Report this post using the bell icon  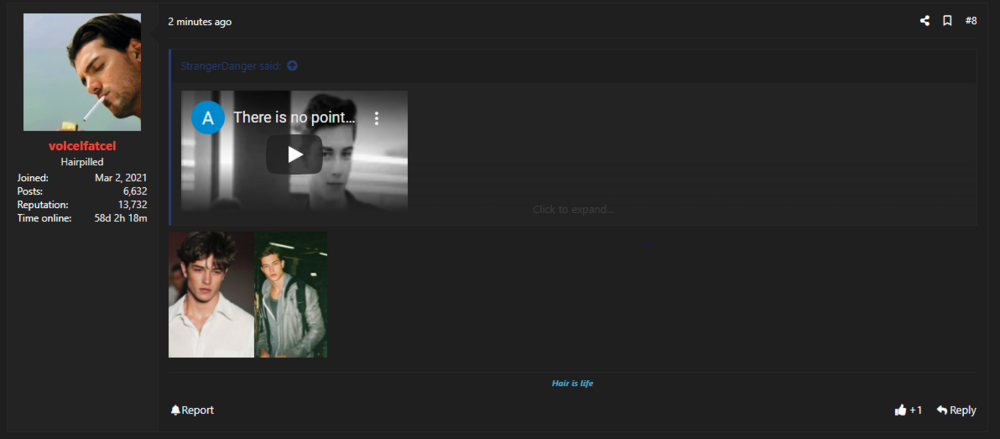click(x=193, y=410)
